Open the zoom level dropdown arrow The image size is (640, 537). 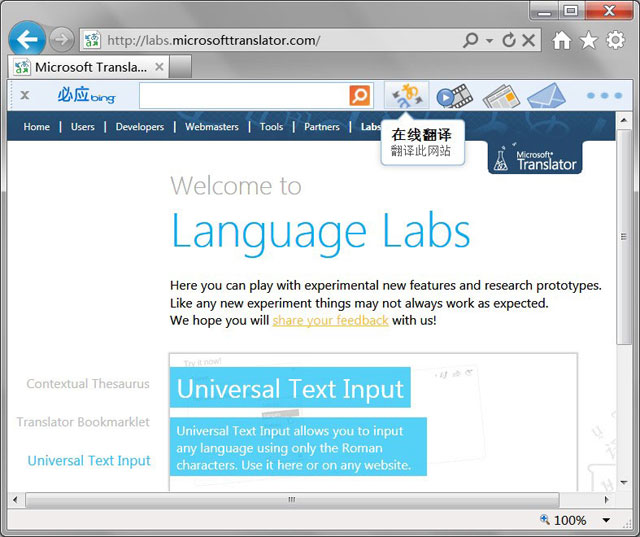coord(606,520)
